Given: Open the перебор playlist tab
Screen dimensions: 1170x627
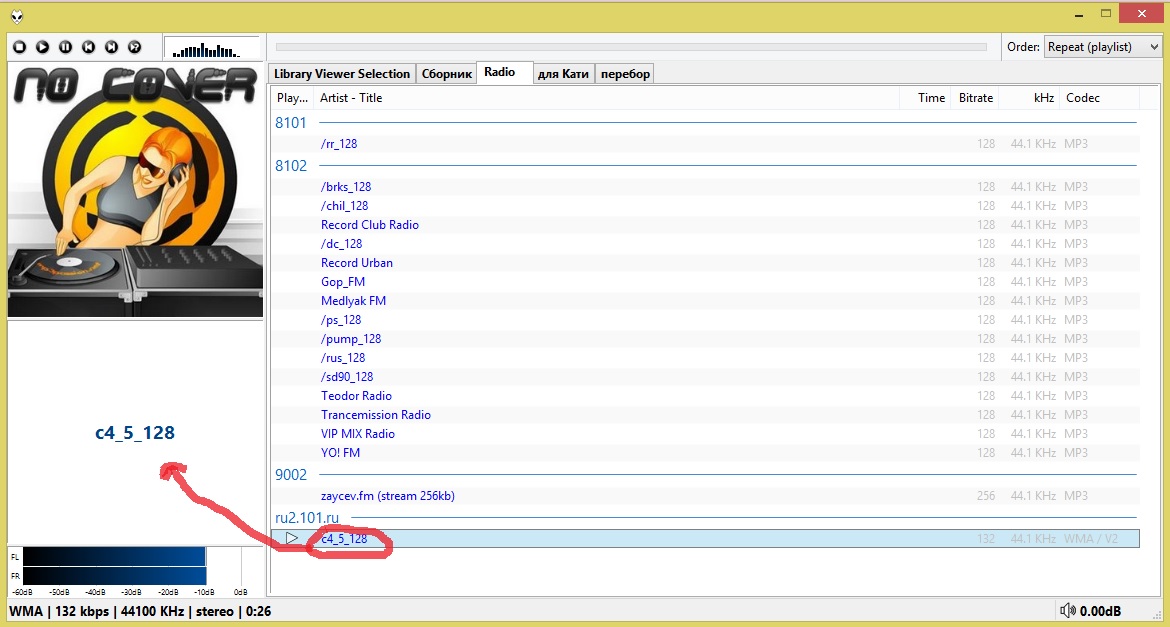Looking at the screenshot, I should [x=625, y=74].
